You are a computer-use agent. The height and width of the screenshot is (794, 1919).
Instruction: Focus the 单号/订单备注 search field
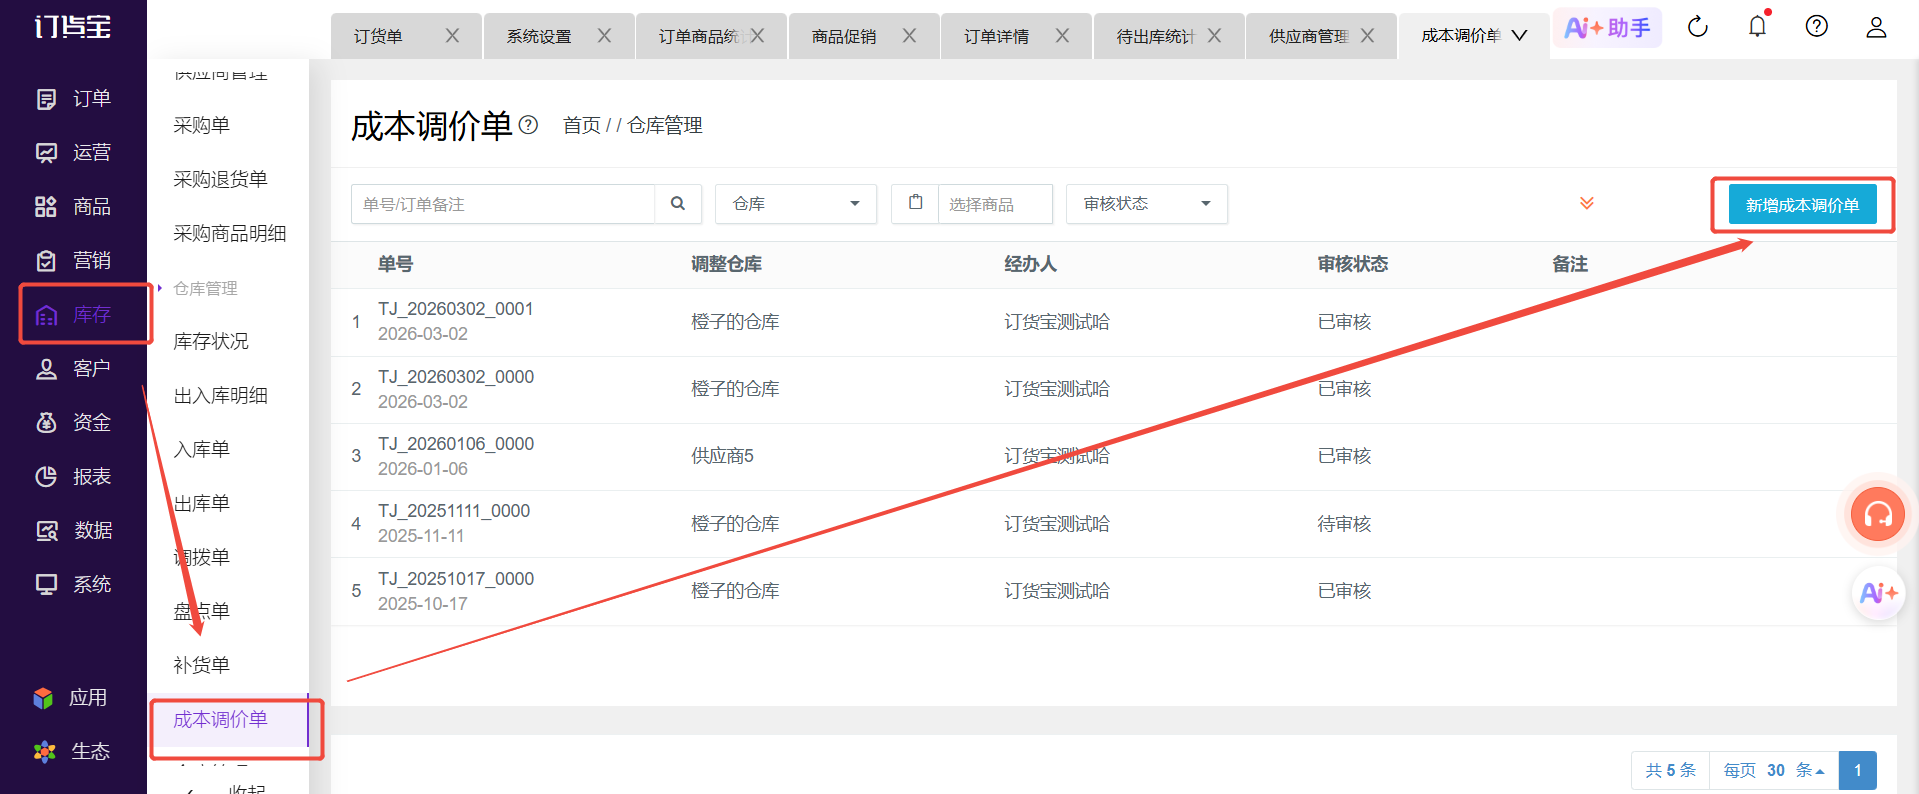503,204
